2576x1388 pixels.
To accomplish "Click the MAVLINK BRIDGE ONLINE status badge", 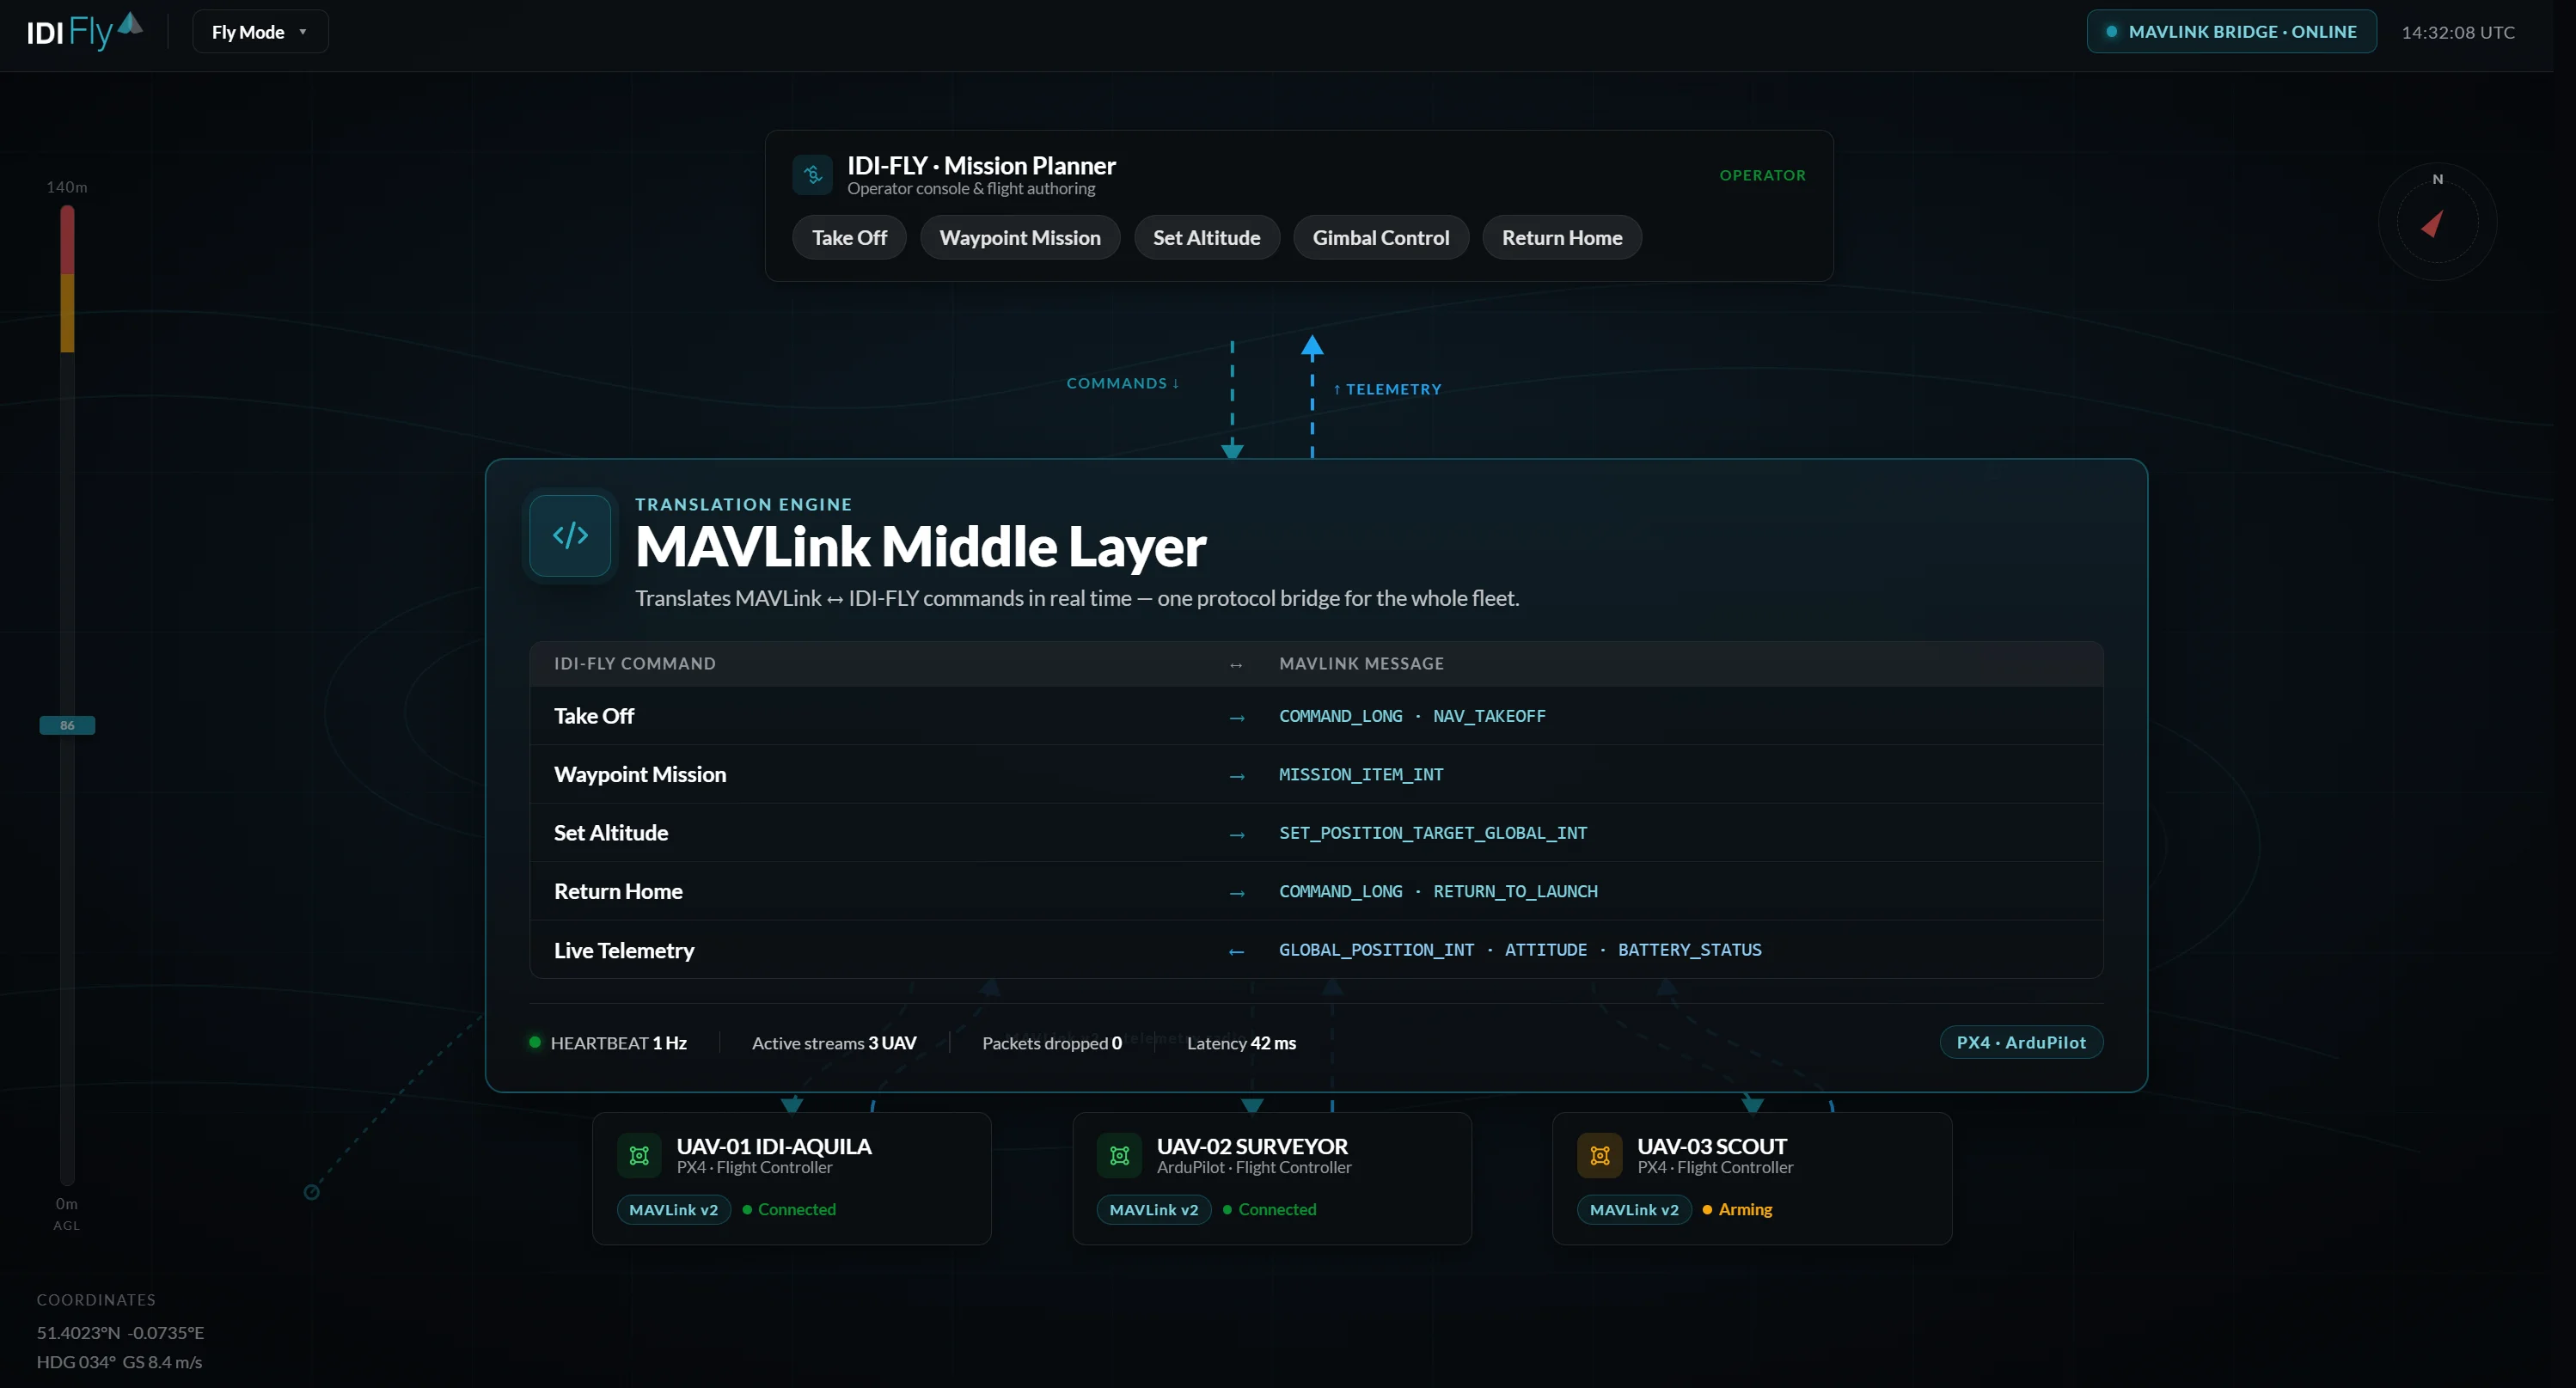I will (x=2231, y=32).
